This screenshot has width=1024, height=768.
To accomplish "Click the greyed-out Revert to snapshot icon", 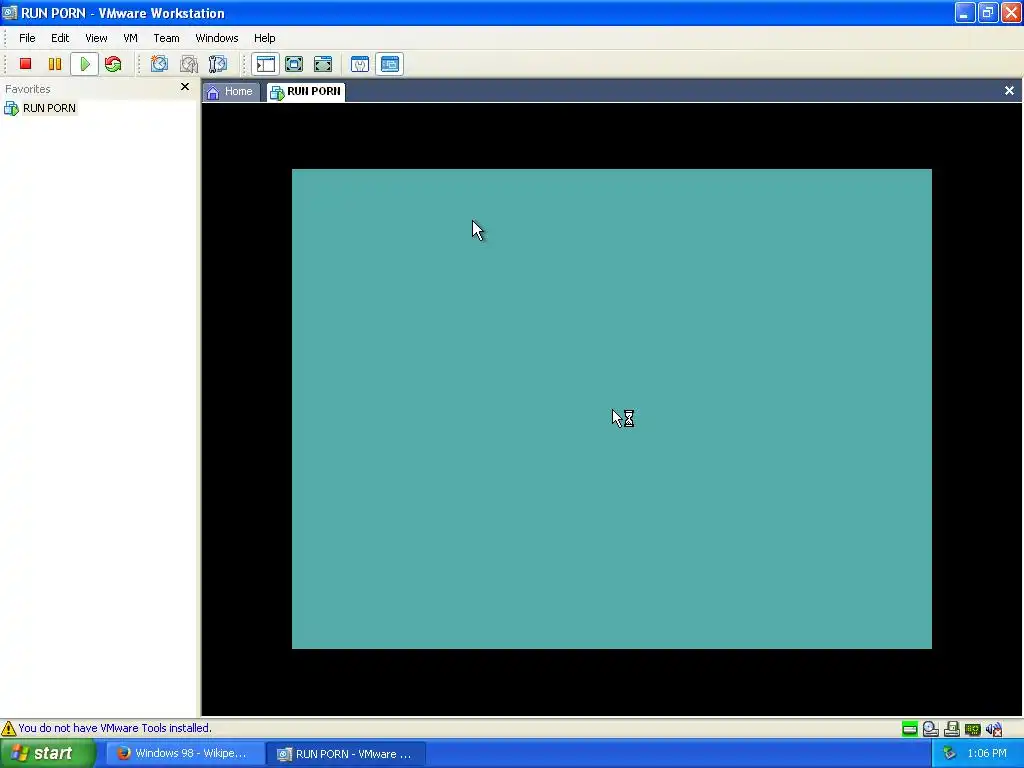I will 189,63.
